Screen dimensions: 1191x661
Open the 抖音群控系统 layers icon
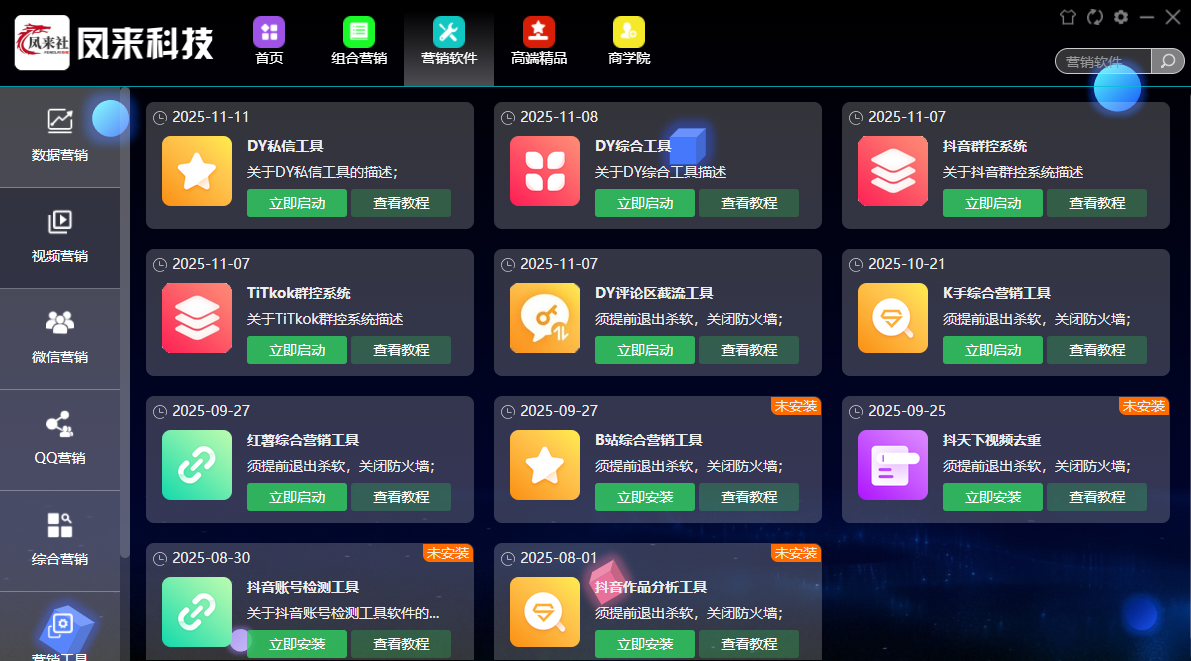(892, 171)
